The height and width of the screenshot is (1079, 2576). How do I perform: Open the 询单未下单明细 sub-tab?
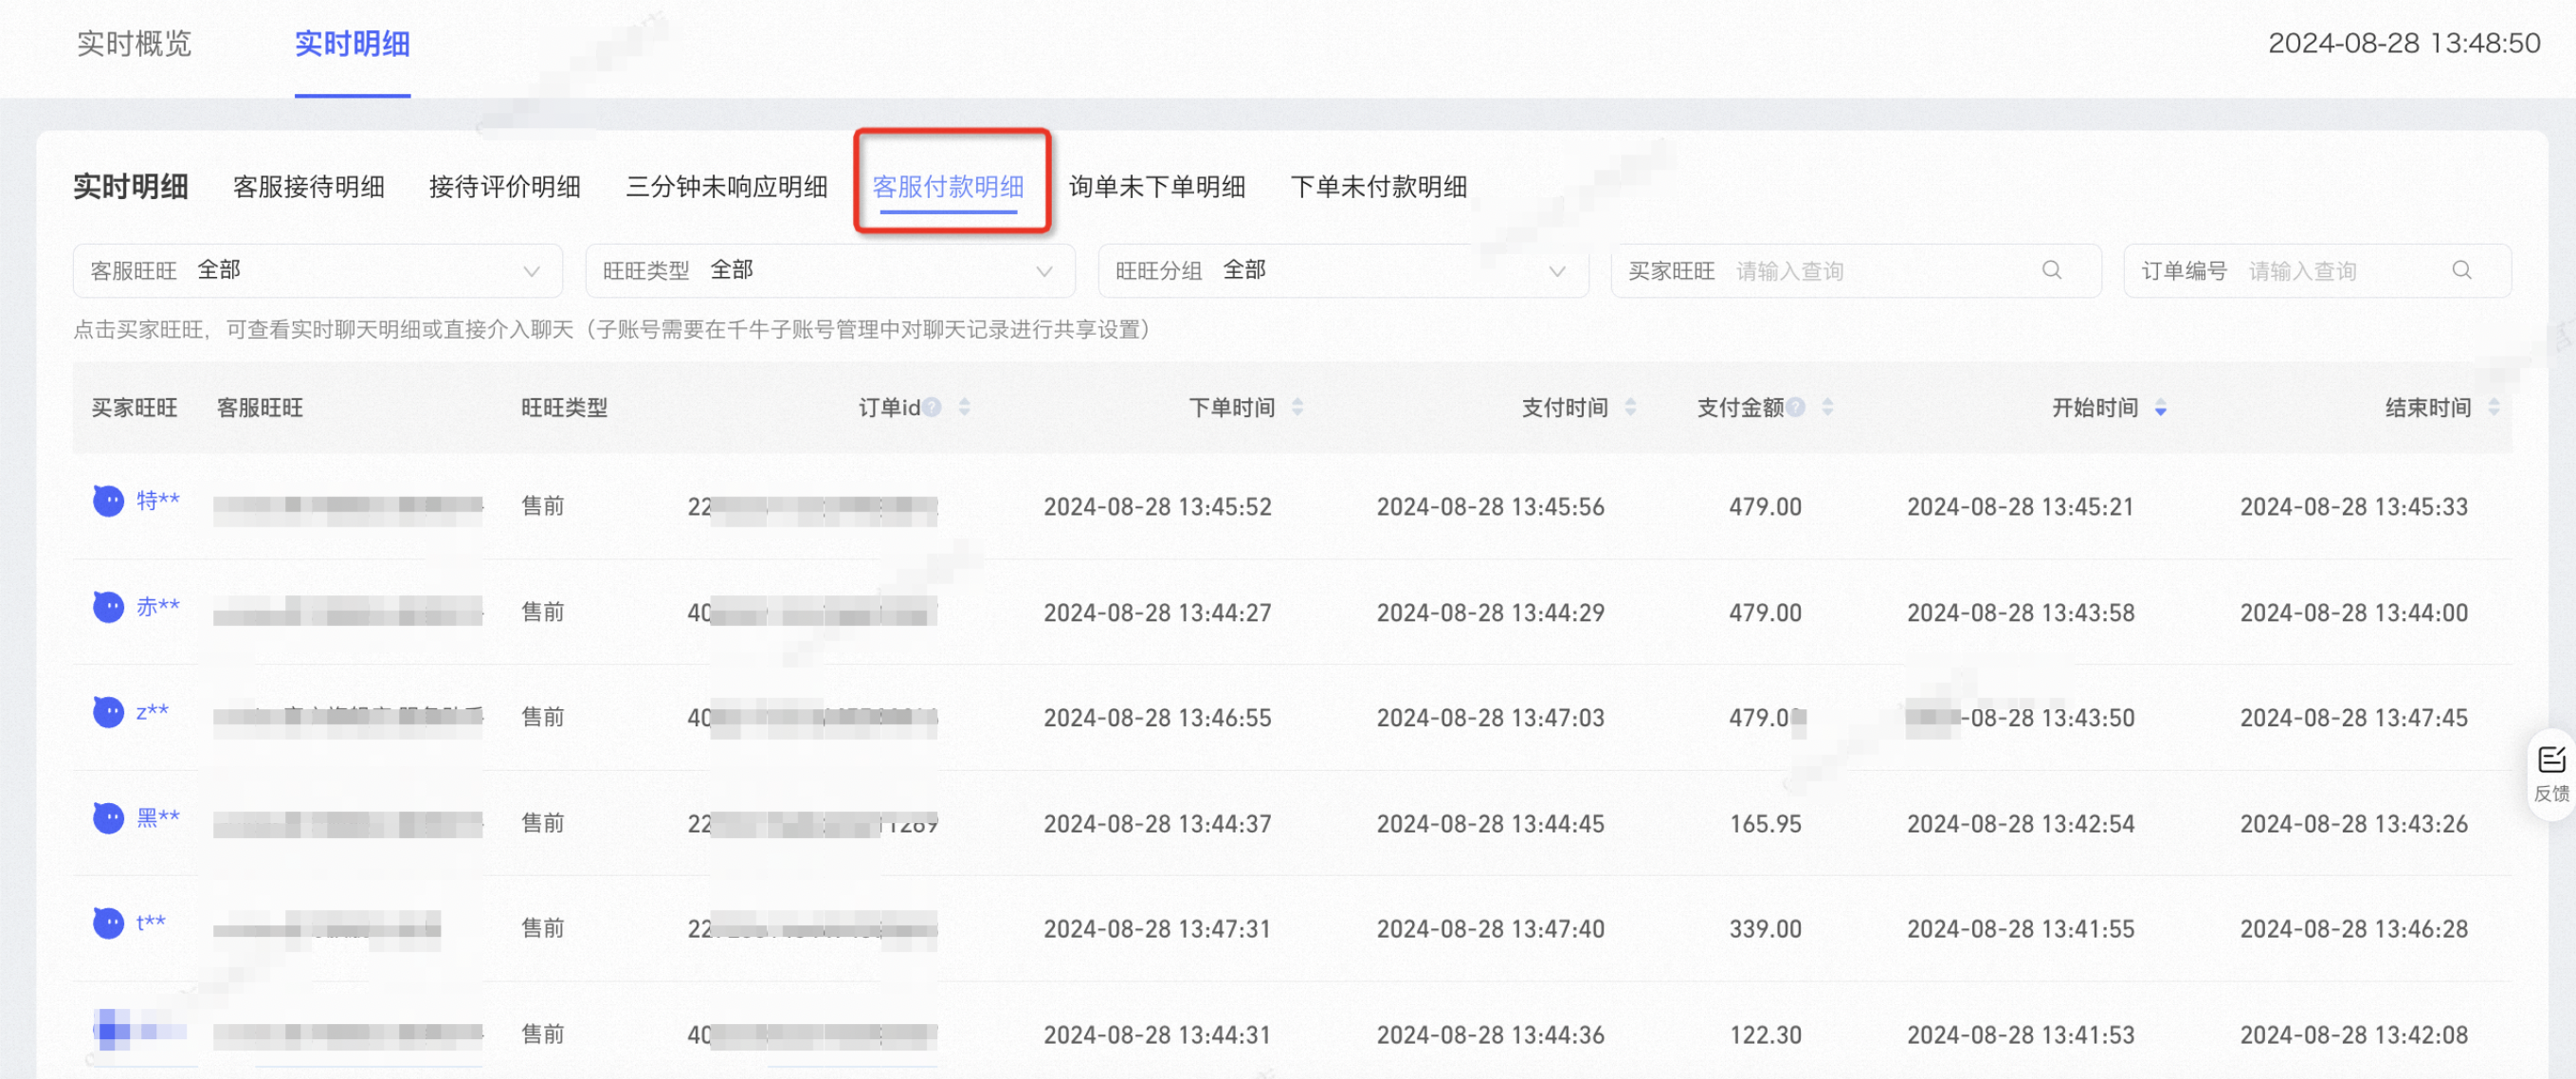1157,187
